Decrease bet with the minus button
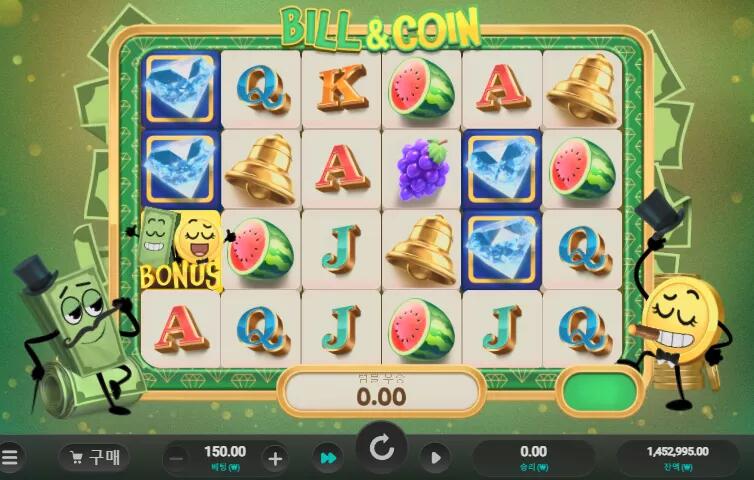 [176, 459]
